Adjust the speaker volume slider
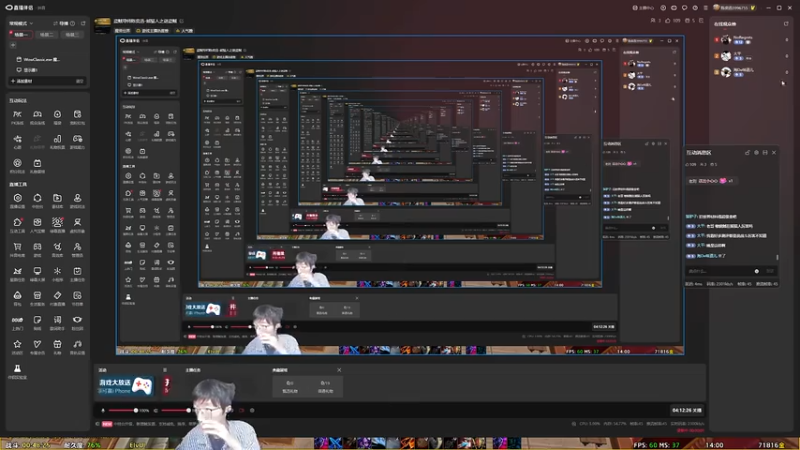Viewport: 800px width, 450px height. pyautogui.click(x=175, y=411)
